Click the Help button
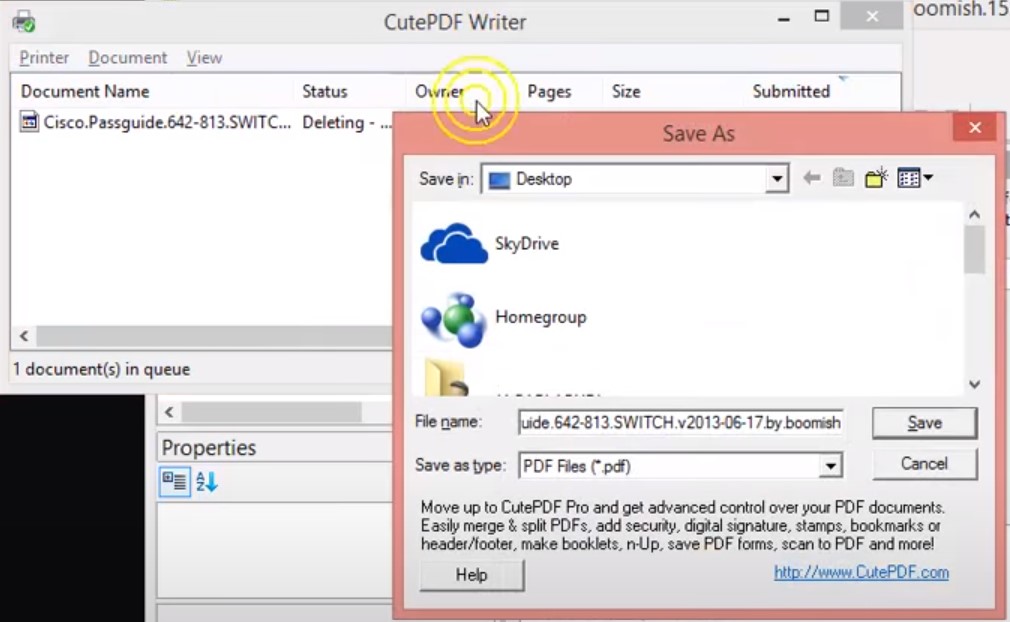Viewport: 1010px width, 622px height. 472,575
